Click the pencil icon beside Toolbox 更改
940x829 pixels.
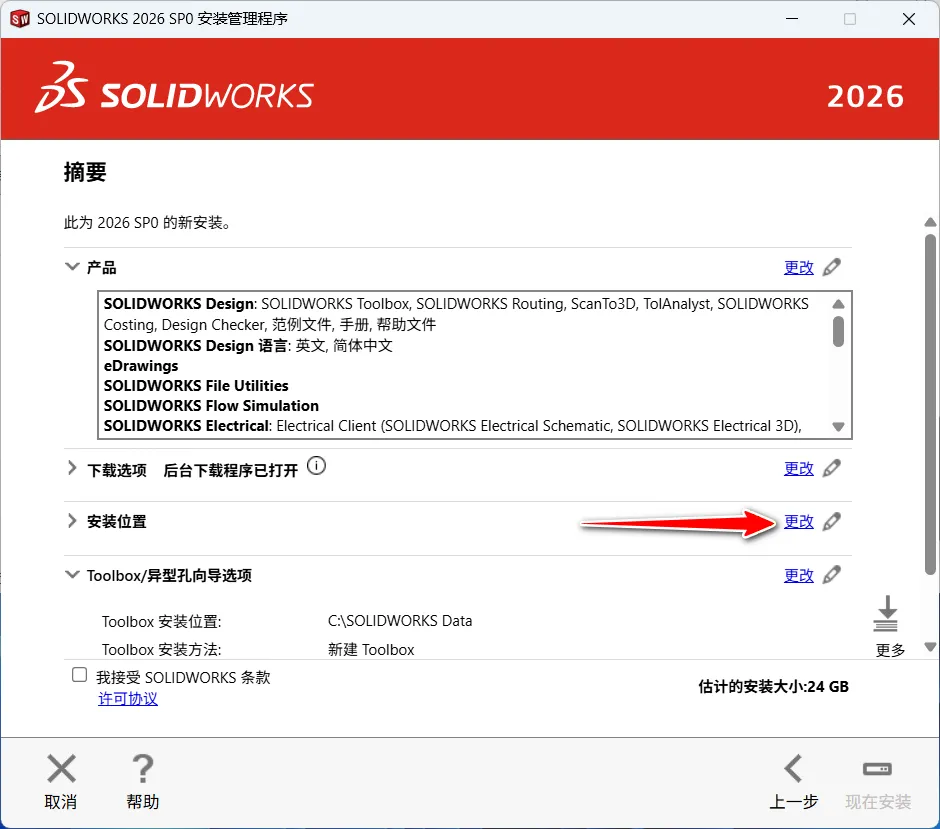coord(831,575)
